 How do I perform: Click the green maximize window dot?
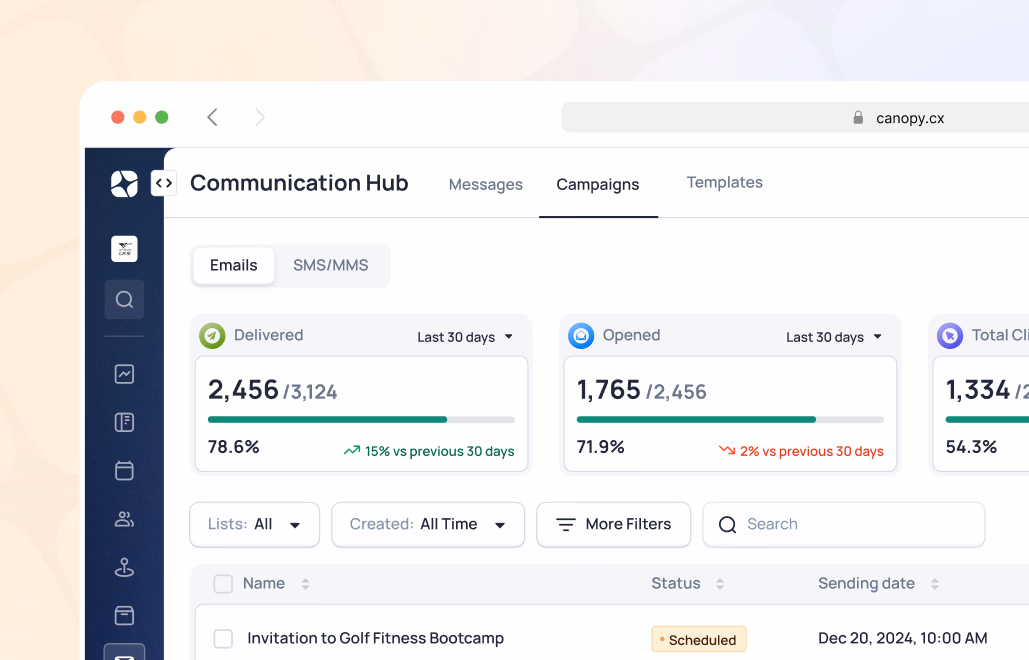161,117
